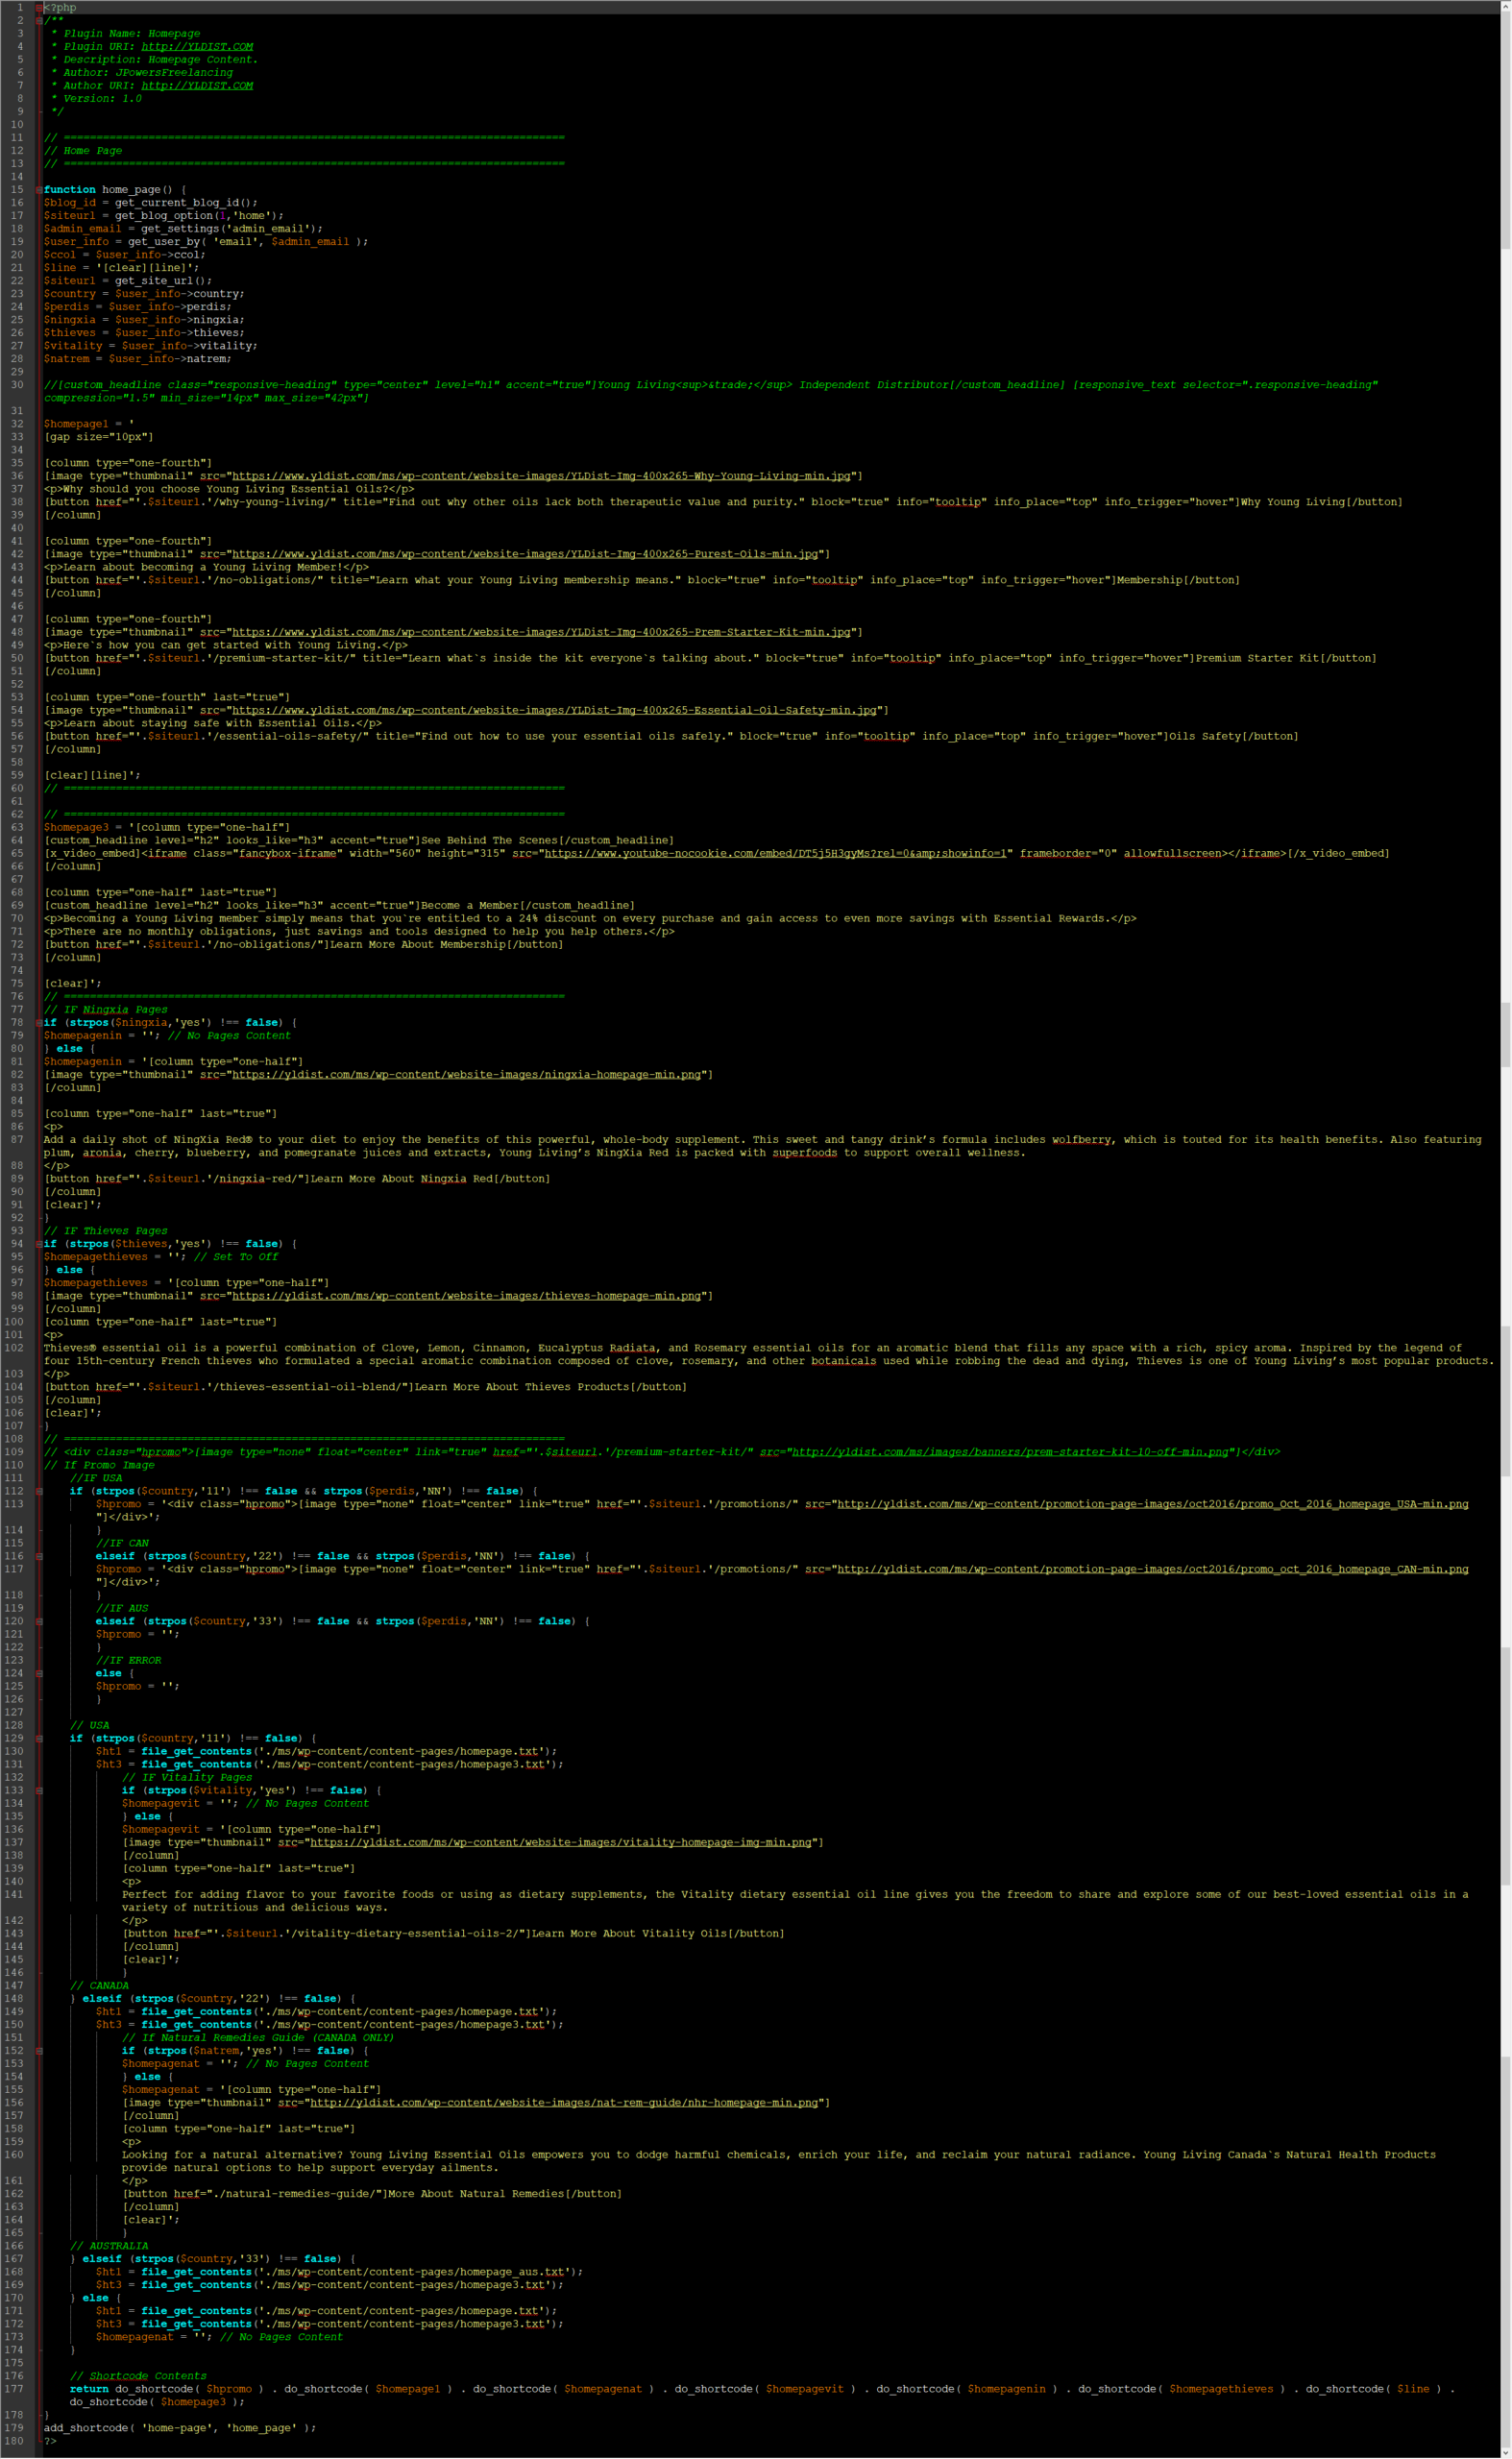Fold the country '33' elseif on line 120

click(39, 1622)
